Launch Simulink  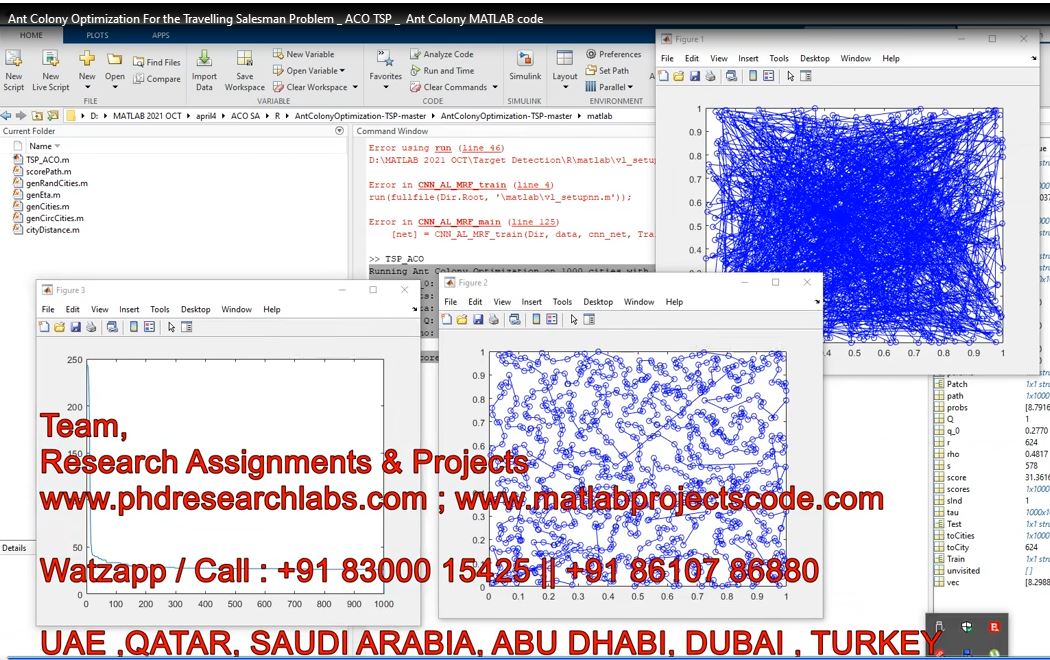coord(525,66)
